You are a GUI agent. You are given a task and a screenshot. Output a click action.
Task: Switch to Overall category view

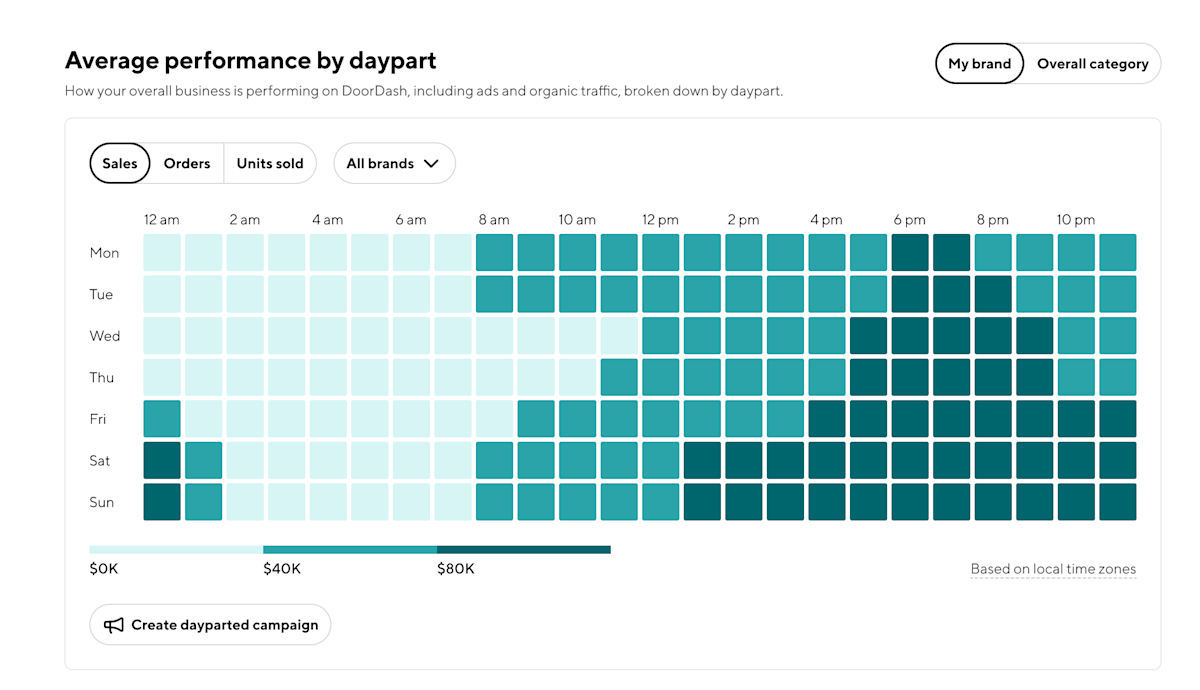[x=1092, y=64]
